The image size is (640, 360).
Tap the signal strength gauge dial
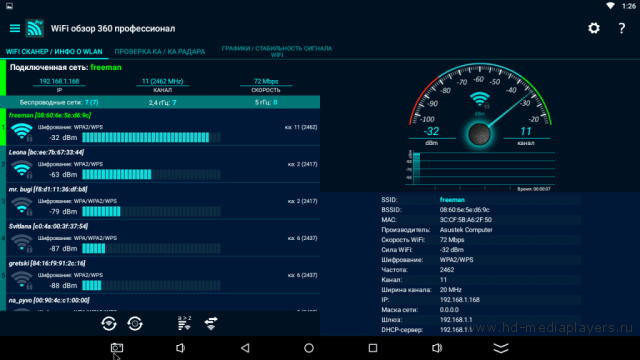pyautogui.click(x=480, y=104)
